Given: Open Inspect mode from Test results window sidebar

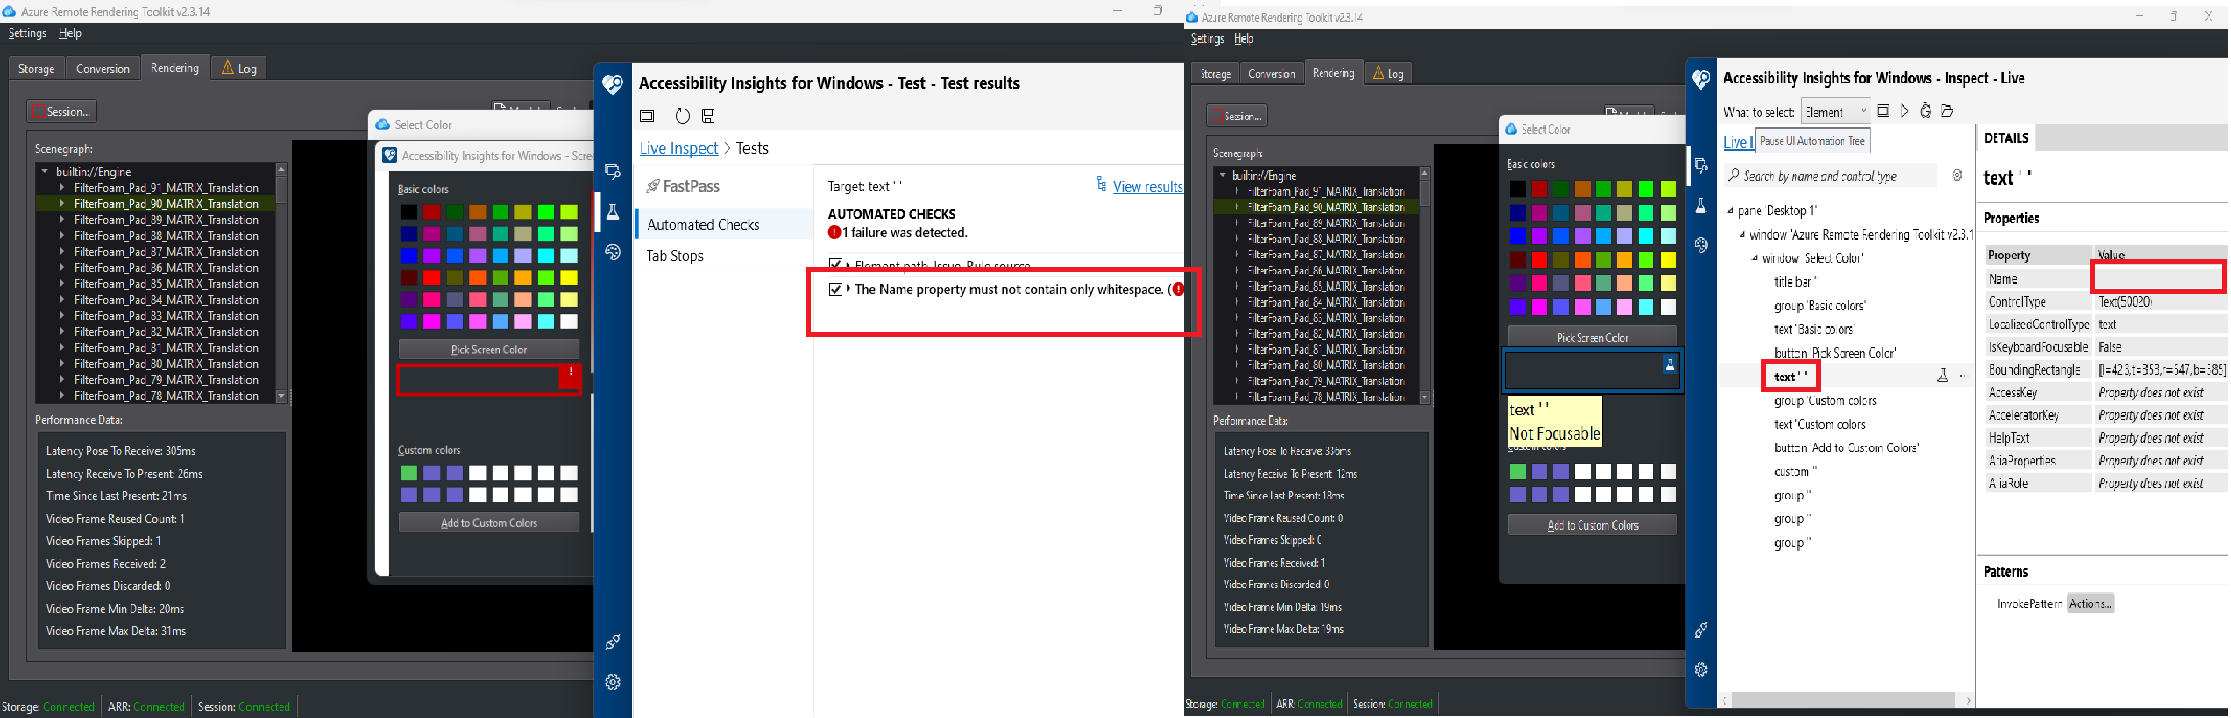Looking at the screenshot, I should pos(613,172).
